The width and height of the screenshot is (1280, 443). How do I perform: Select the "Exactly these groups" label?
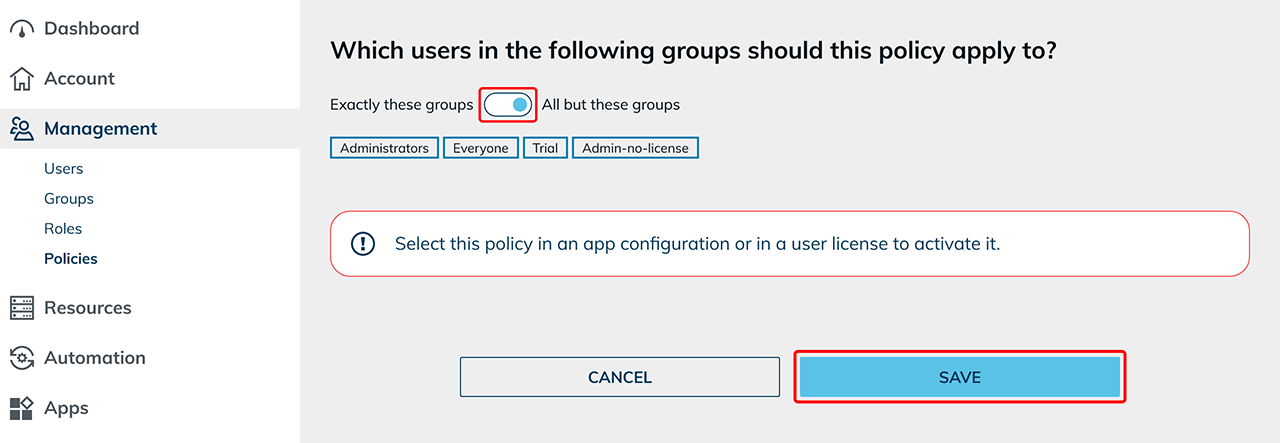coord(401,104)
